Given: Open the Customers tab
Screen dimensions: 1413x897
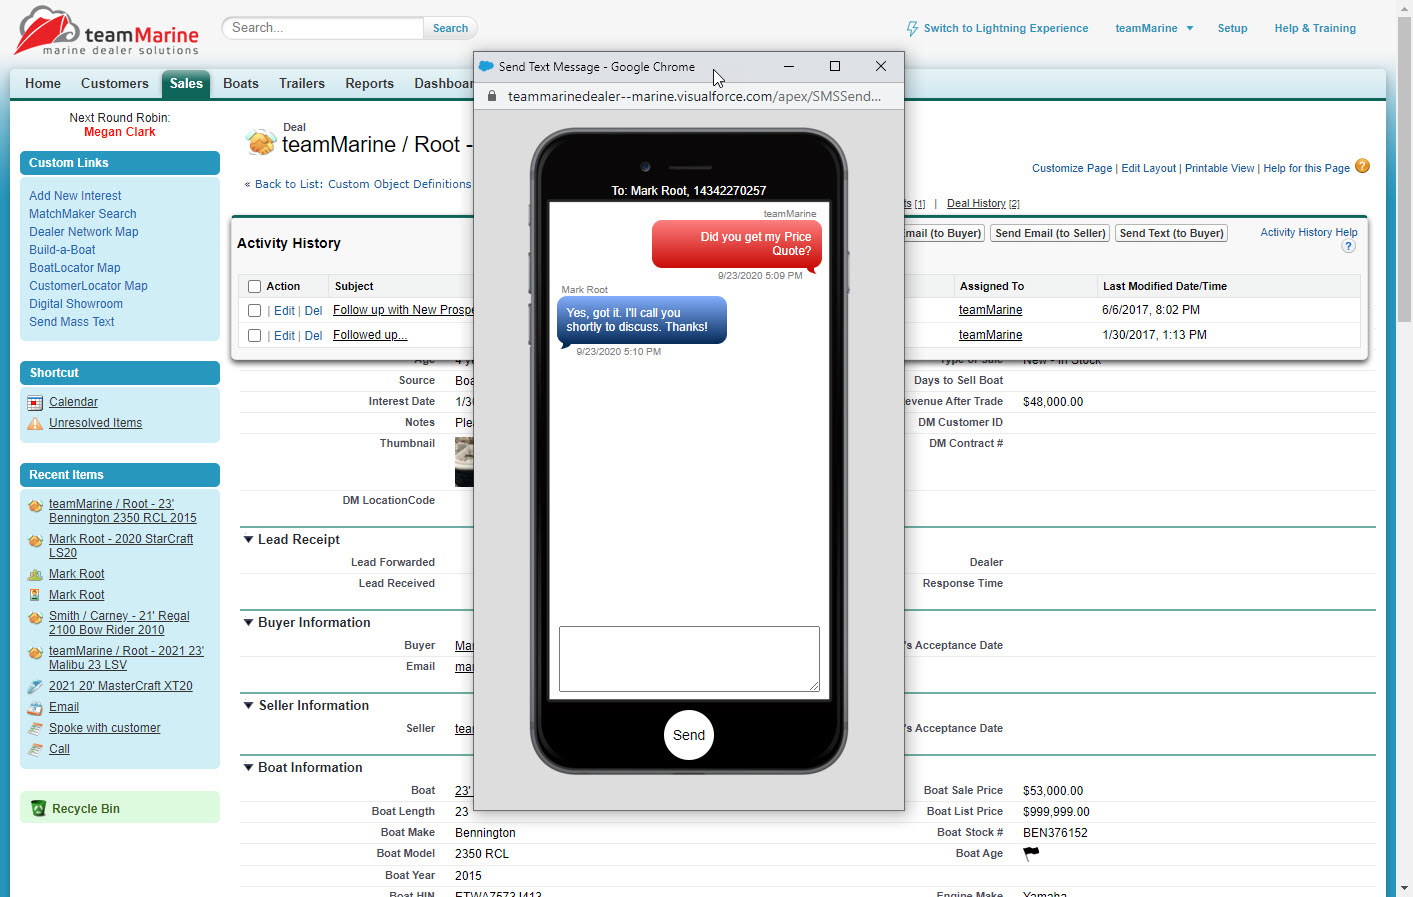Looking at the screenshot, I should coord(114,84).
